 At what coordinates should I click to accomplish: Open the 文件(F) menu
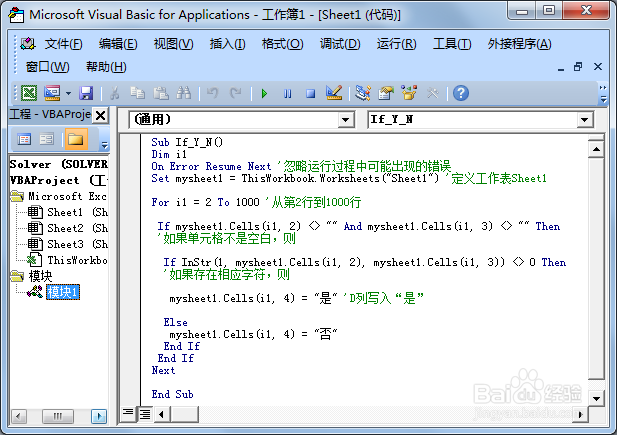tap(63, 44)
